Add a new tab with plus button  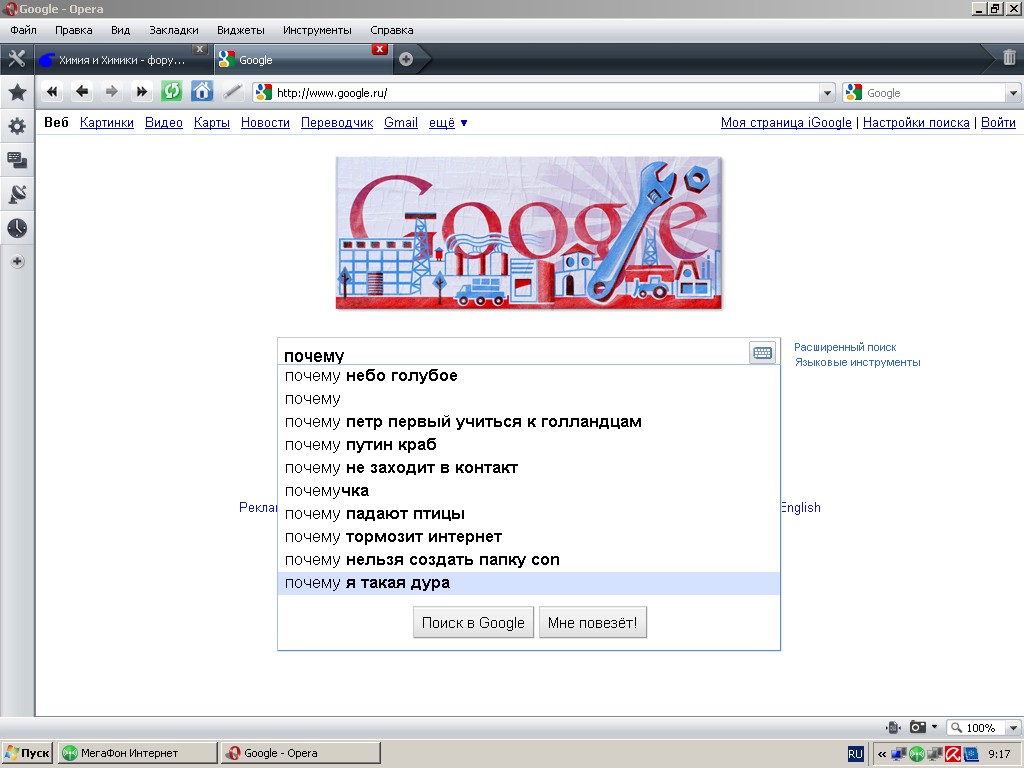[x=406, y=59]
